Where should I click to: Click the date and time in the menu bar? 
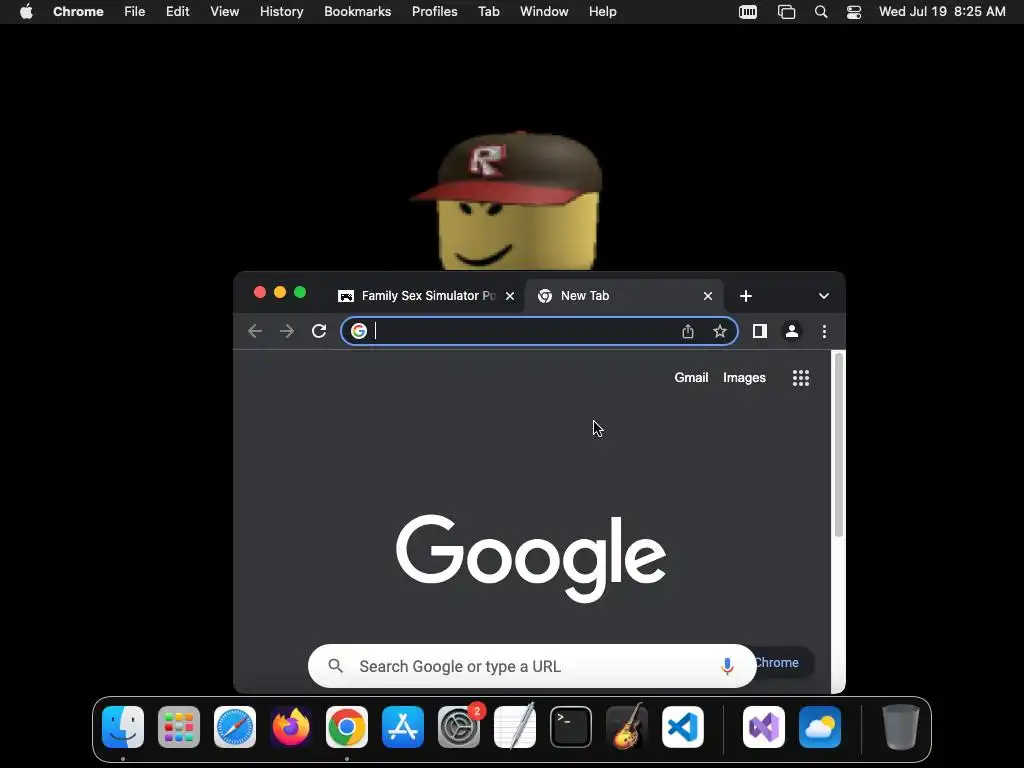[942, 12]
